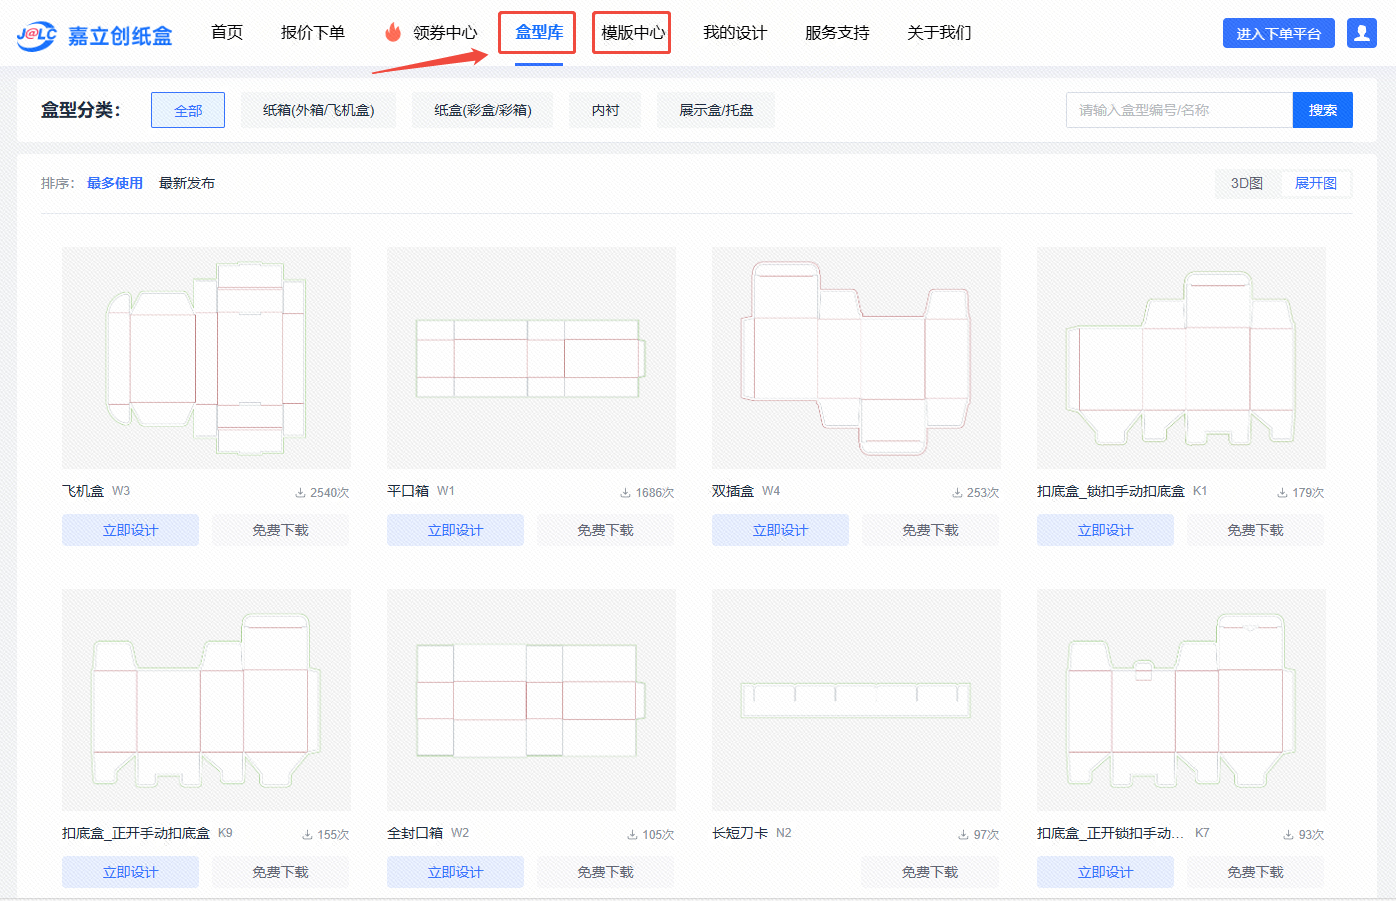Viewport: 1396px width, 901px height.
Task: Sort templates by 最多使用
Action: 115,183
